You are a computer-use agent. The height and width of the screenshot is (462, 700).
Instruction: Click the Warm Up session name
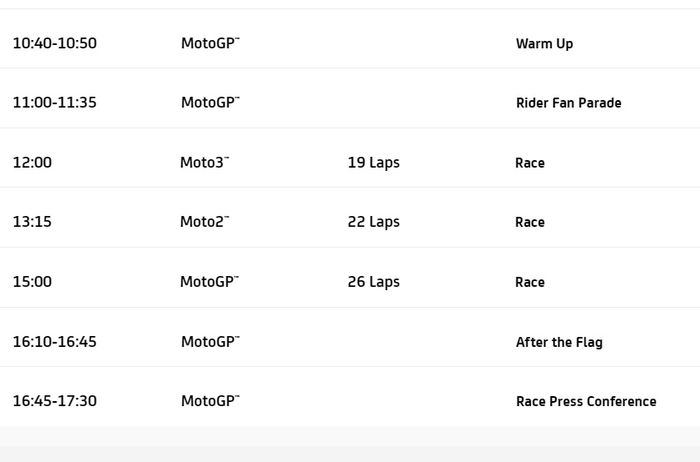pos(544,44)
